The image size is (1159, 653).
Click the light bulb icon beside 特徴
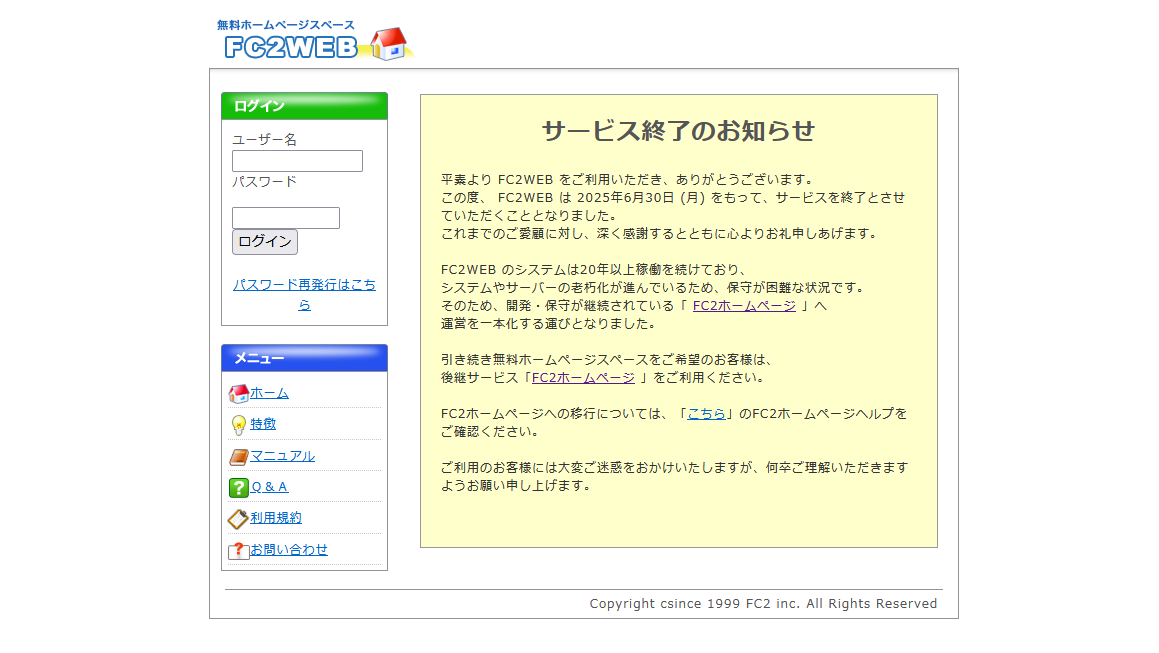point(238,425)
